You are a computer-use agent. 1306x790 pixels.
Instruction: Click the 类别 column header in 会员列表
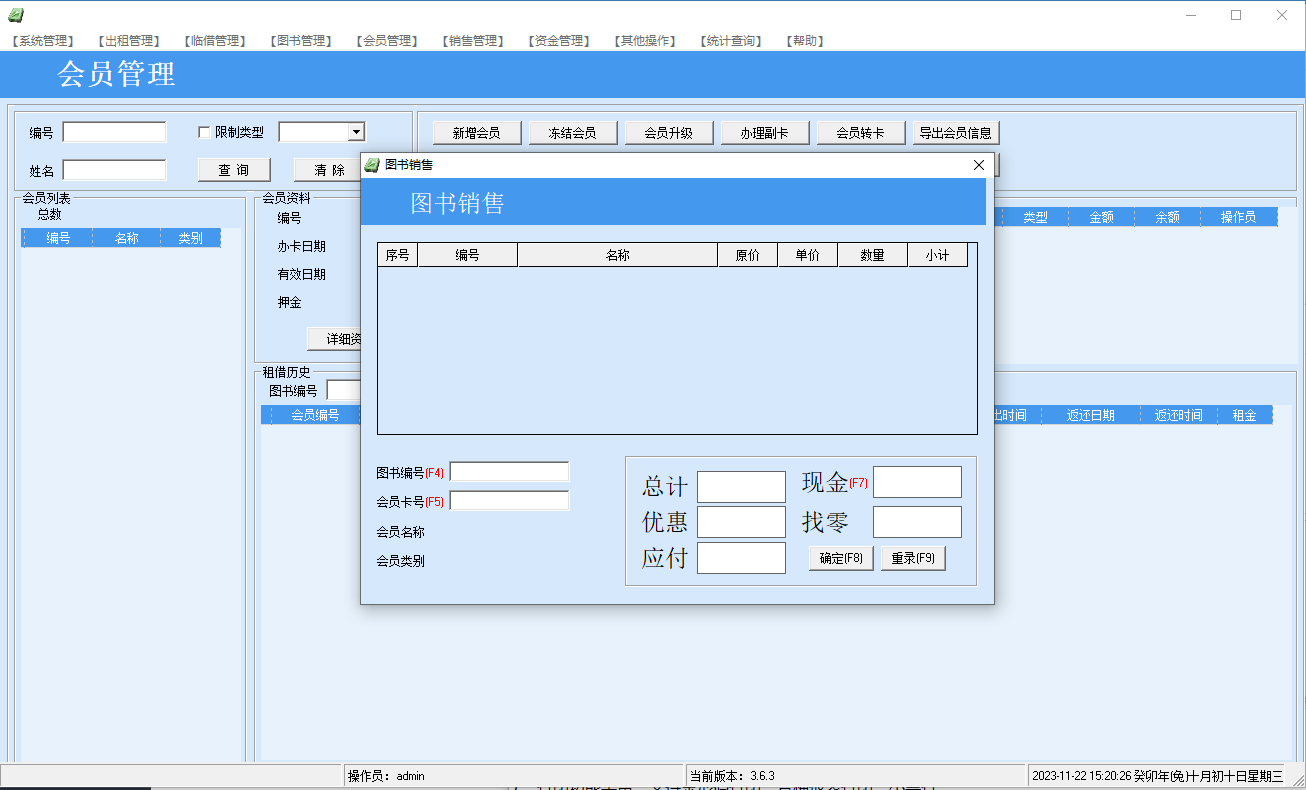pyautogui.click(x=190, y=238)
